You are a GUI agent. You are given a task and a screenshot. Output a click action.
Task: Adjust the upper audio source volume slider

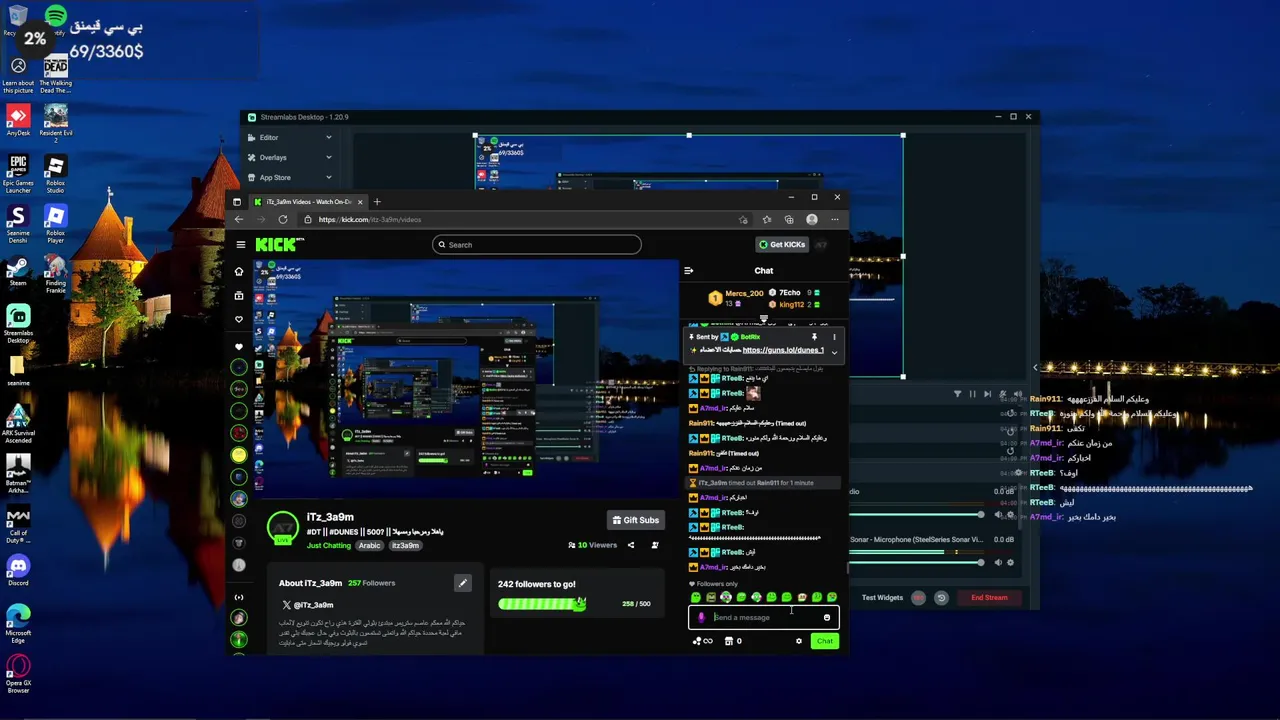pyautogui.click(x=916, y=515)
